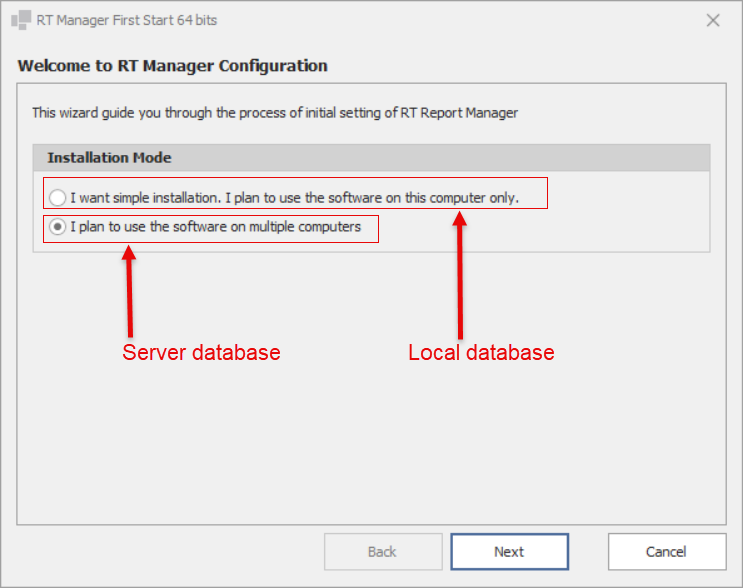
Task: Click the greyed-out Back button
Action: point(383,551)
